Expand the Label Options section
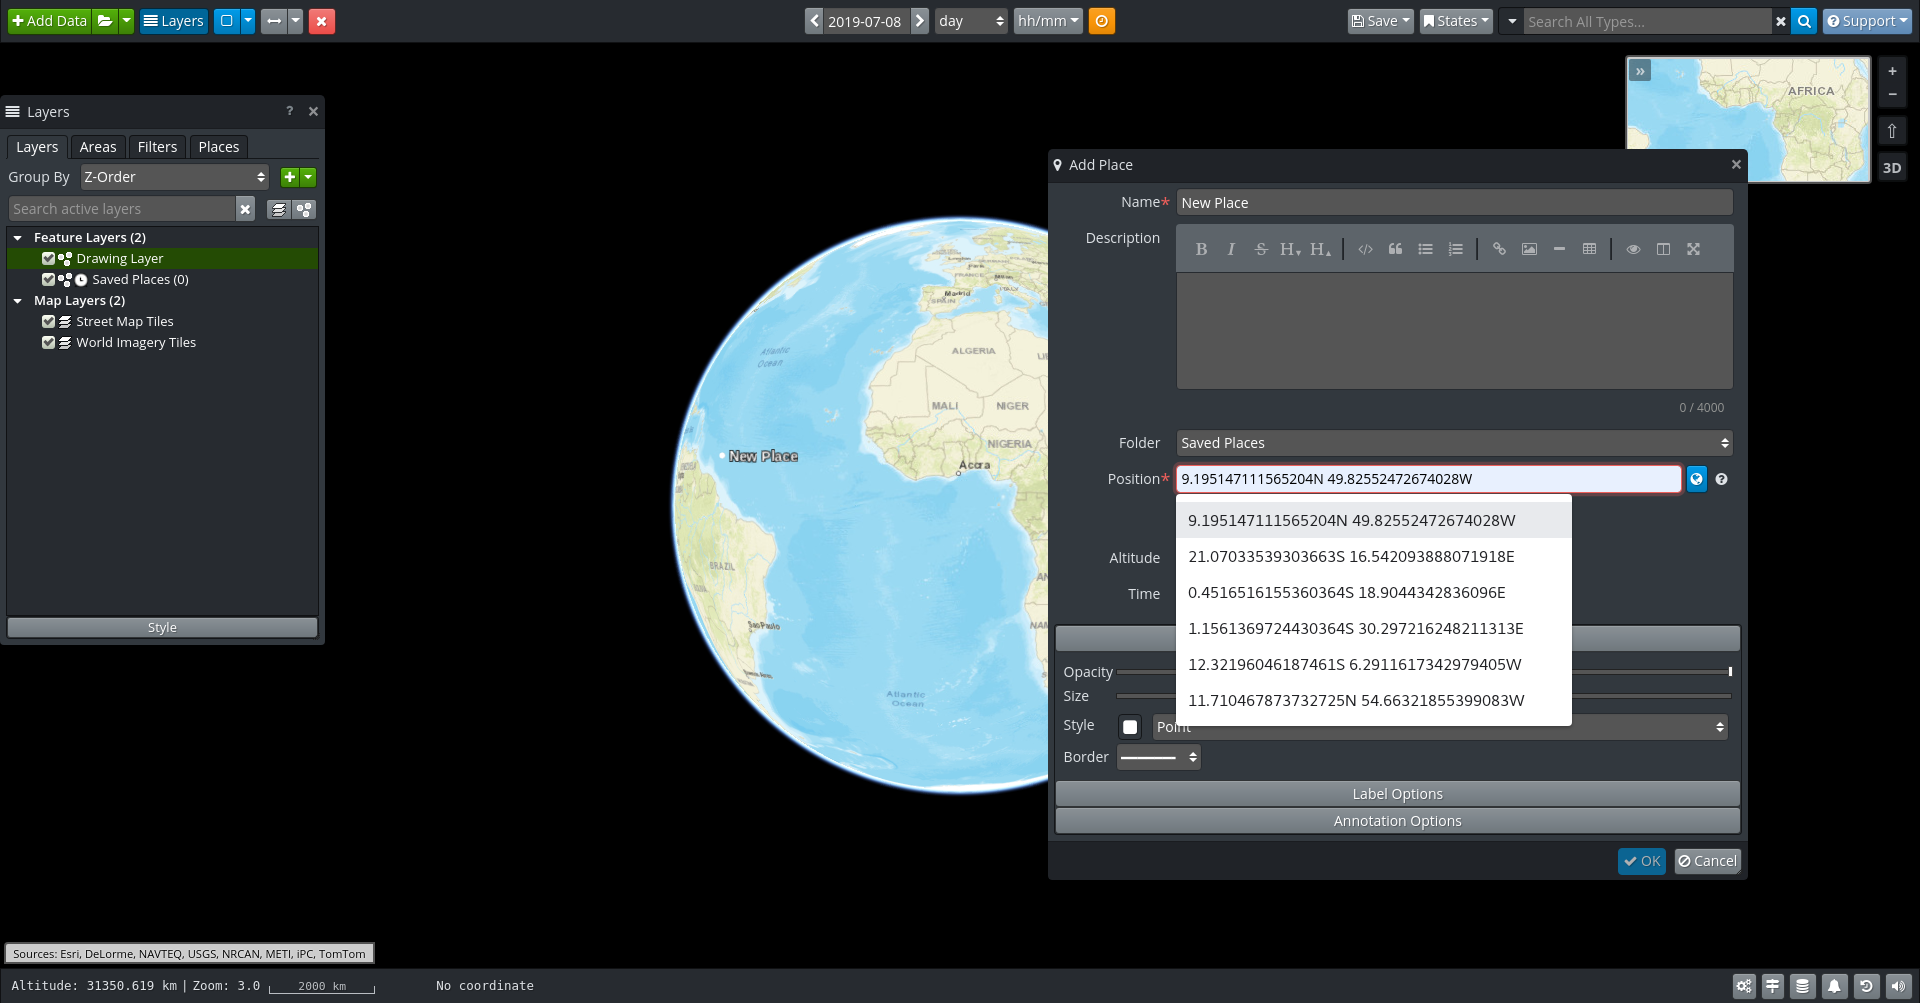This screenshot has height=1003, width=1920. click(1396, 793)
